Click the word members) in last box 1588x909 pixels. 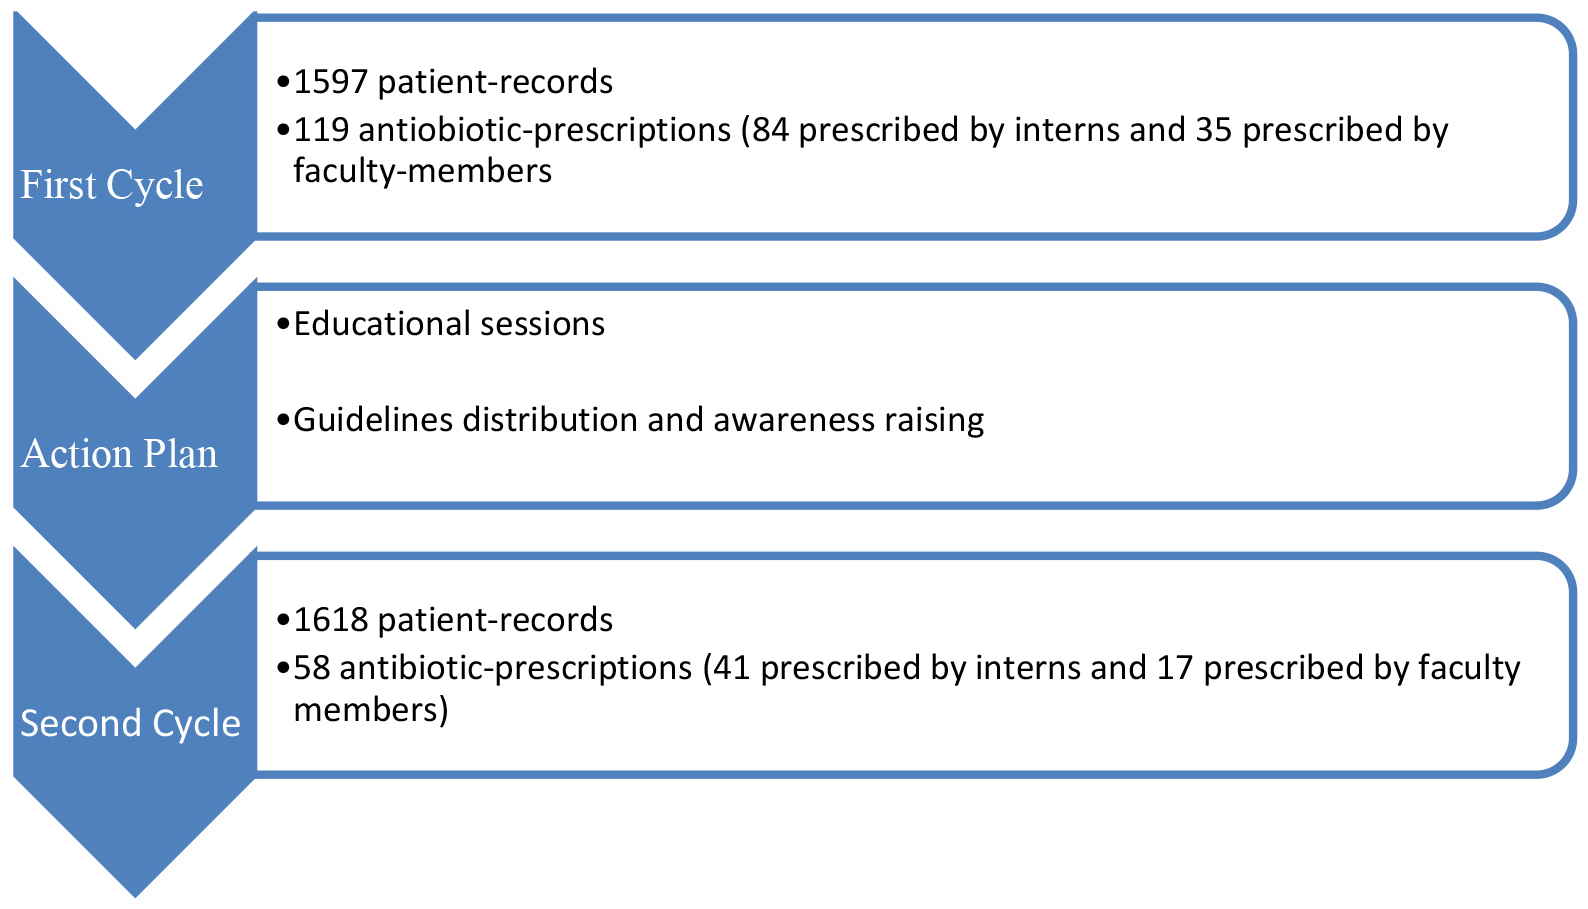(x=371, y=710)
